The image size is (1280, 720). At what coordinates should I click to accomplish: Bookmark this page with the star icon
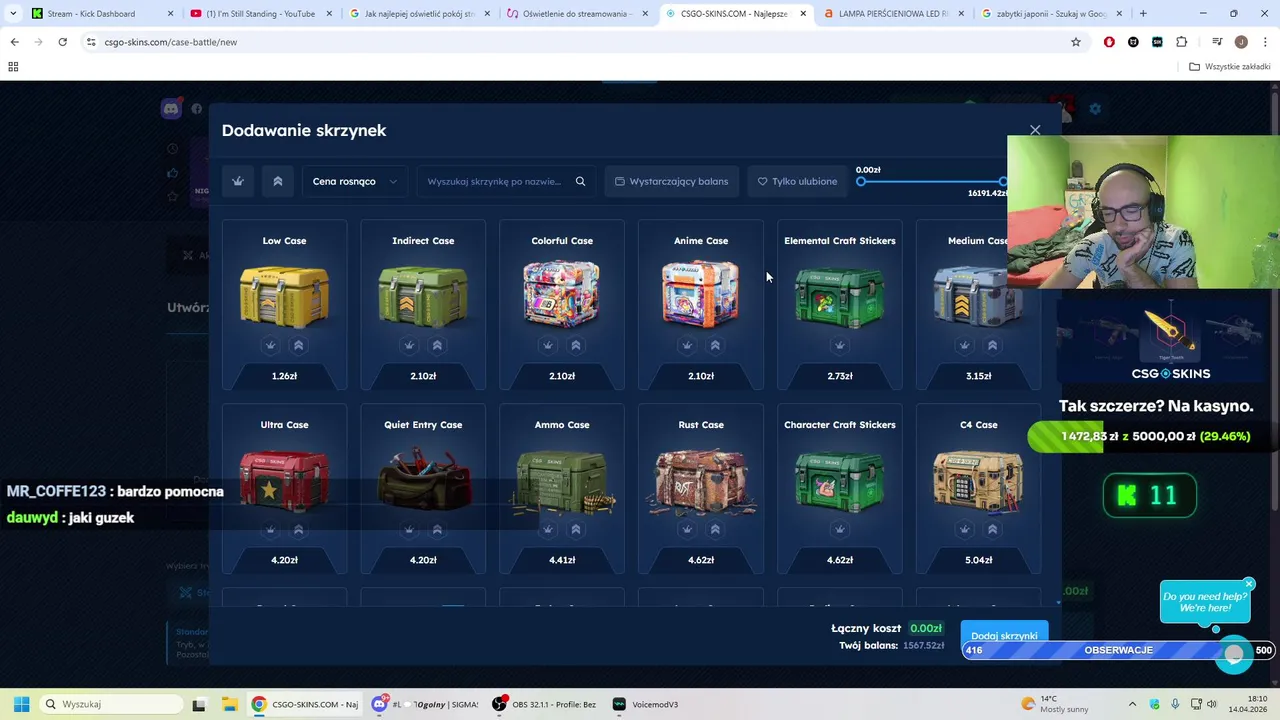[1076, 42]
